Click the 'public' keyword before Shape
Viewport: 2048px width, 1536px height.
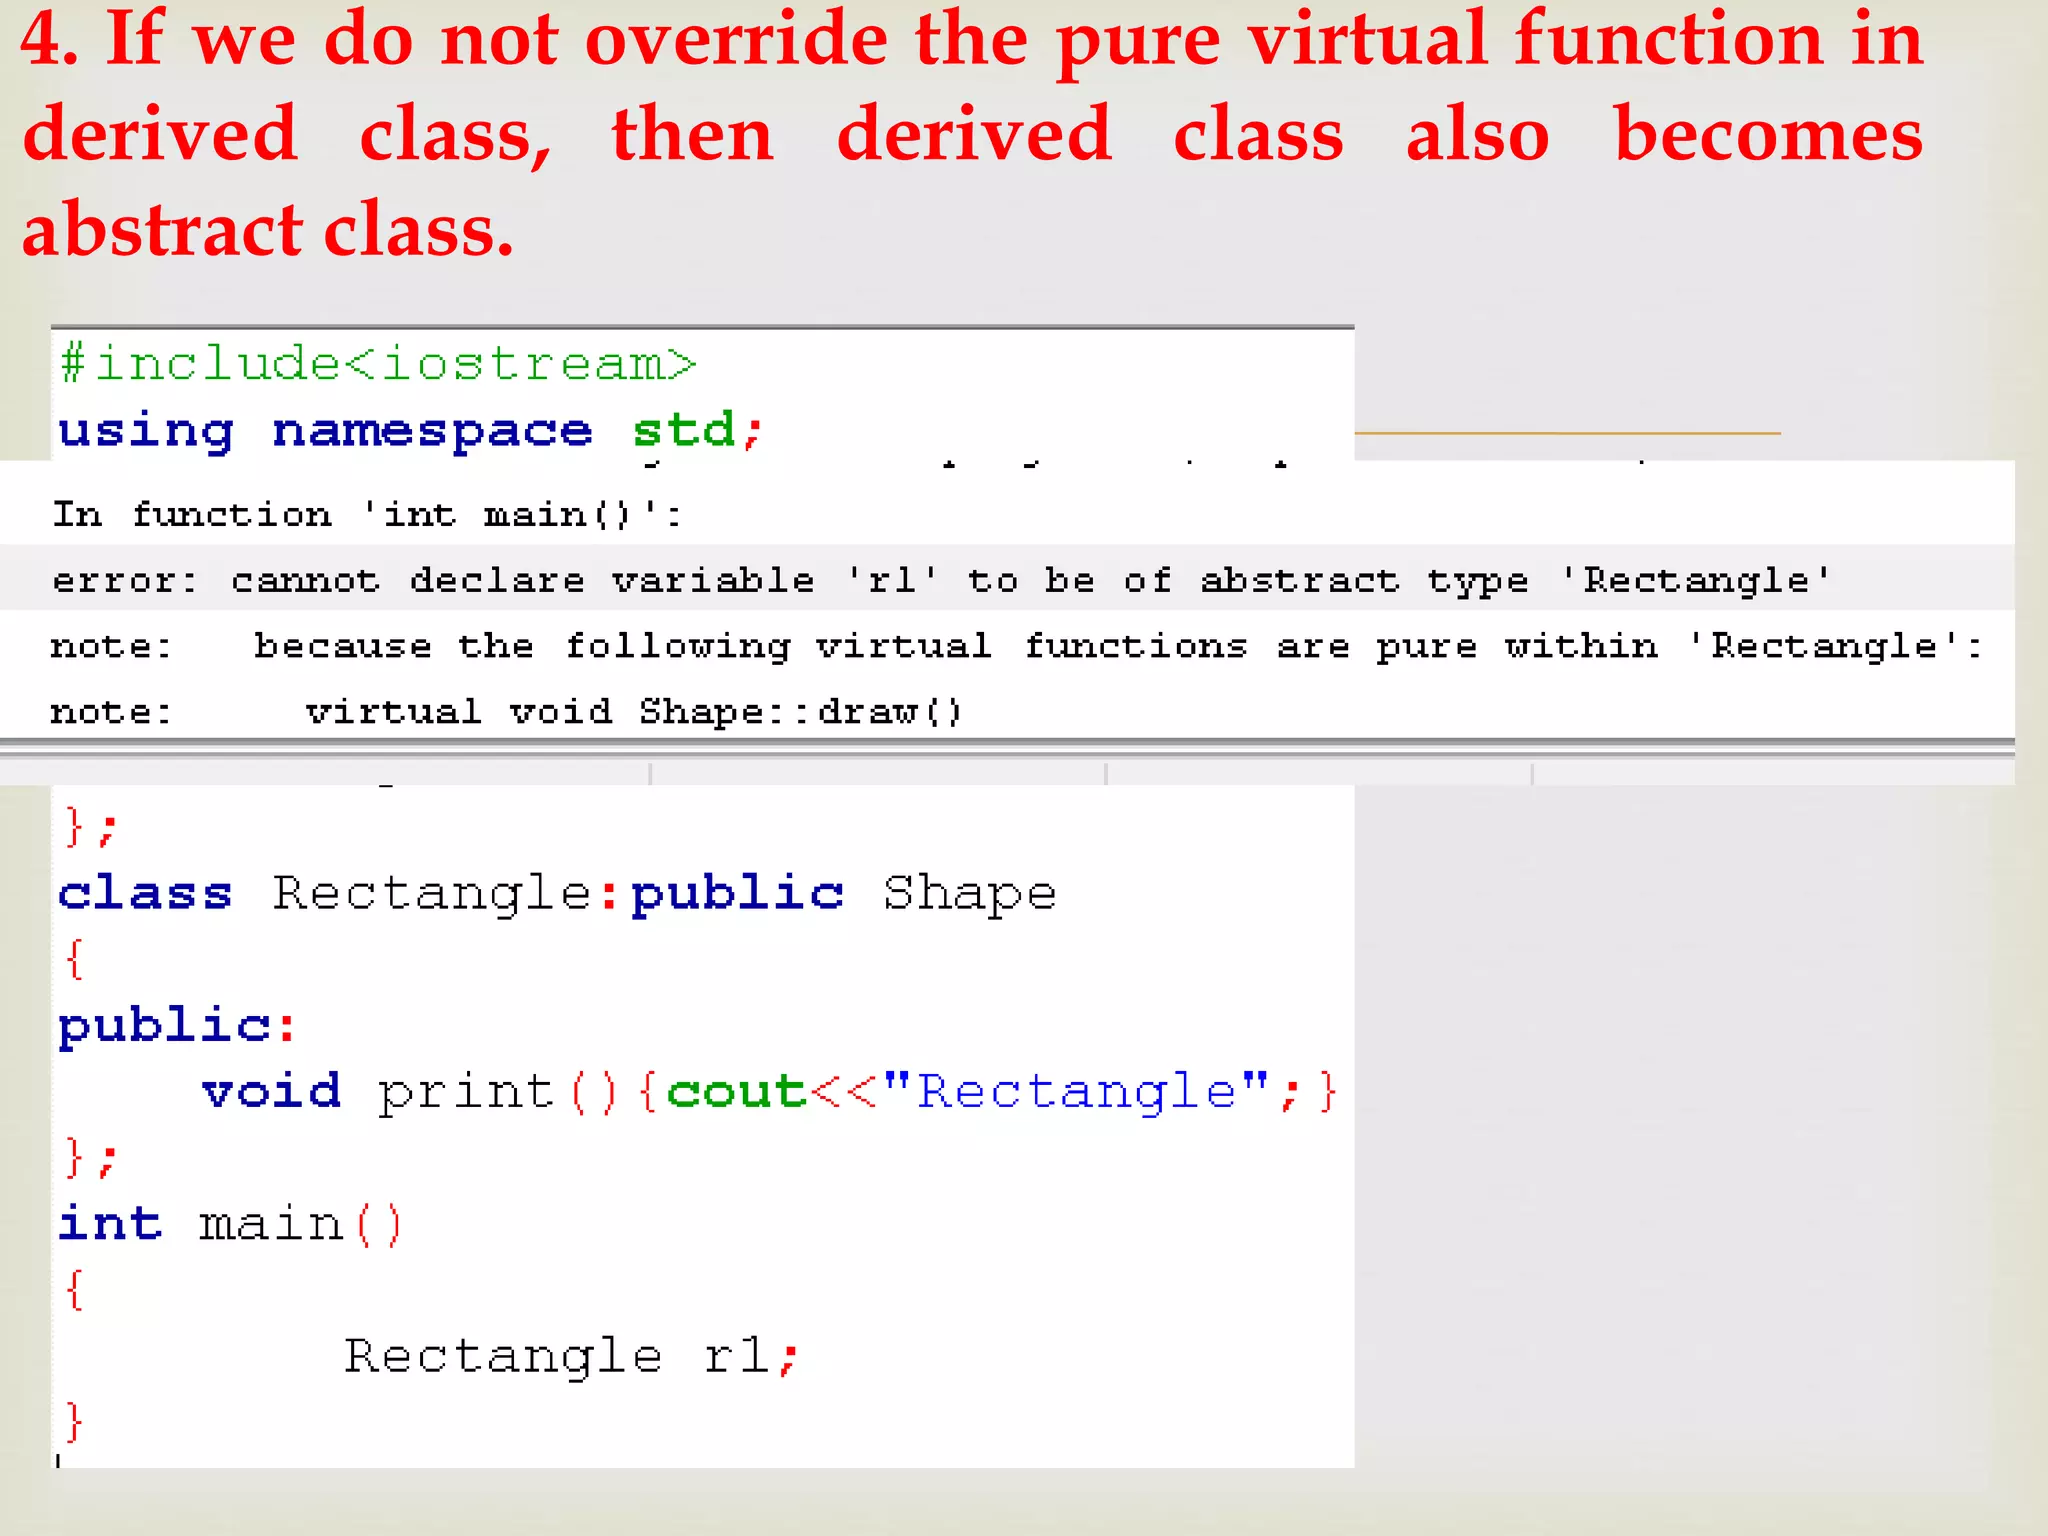(x=737, y=893)
